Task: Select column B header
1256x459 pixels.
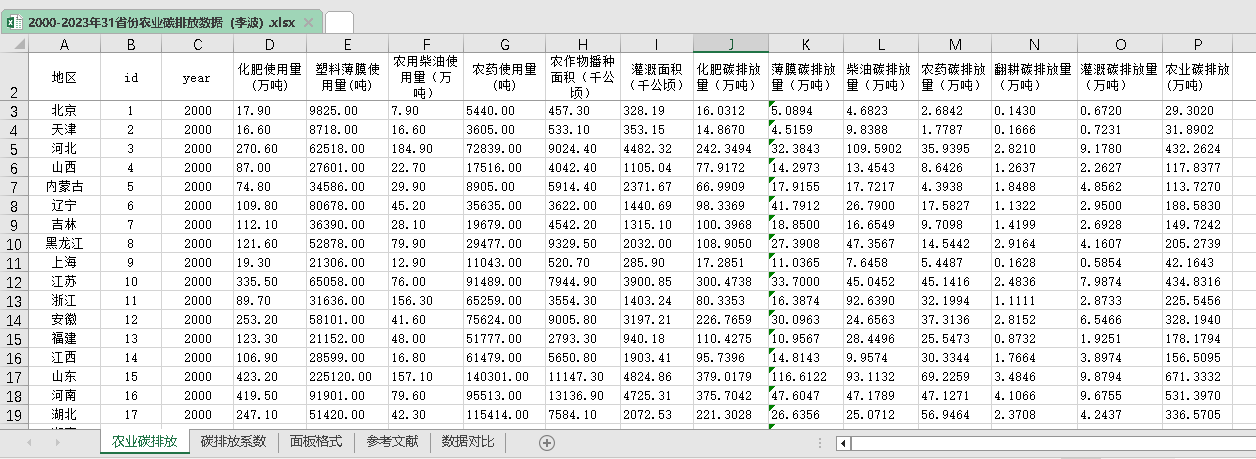Action: point(131,44)
